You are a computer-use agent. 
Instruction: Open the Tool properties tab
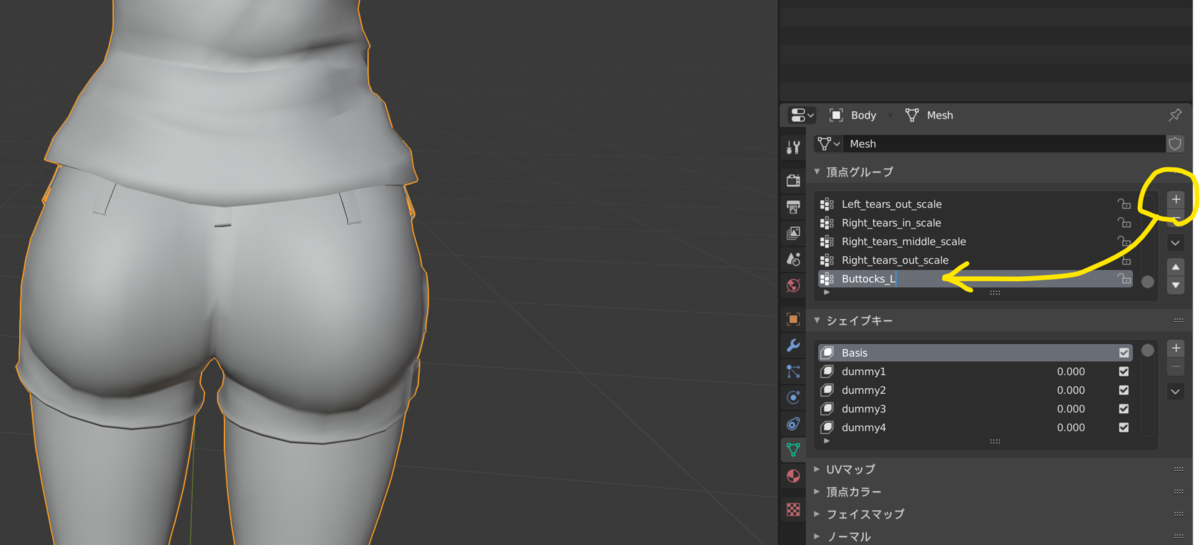point(793,147)
